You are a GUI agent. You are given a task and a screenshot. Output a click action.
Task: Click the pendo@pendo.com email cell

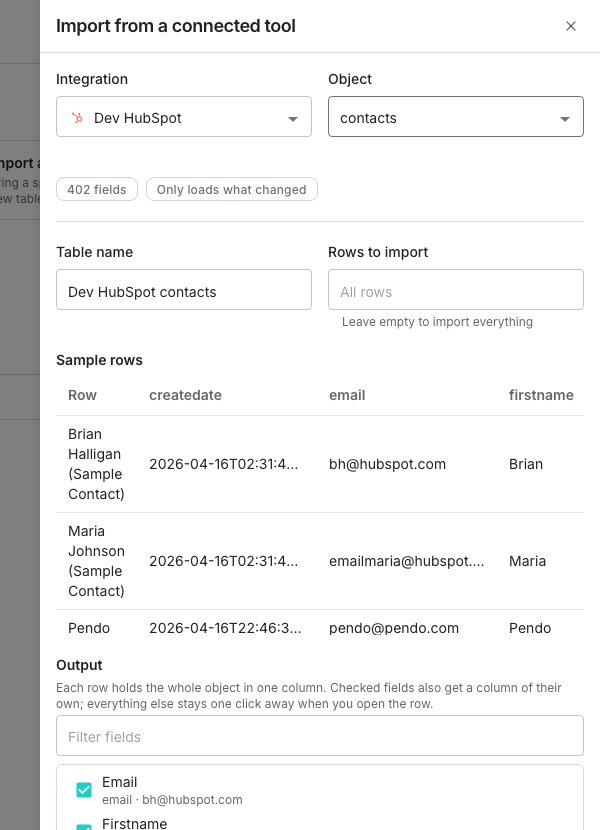(393, 628)
